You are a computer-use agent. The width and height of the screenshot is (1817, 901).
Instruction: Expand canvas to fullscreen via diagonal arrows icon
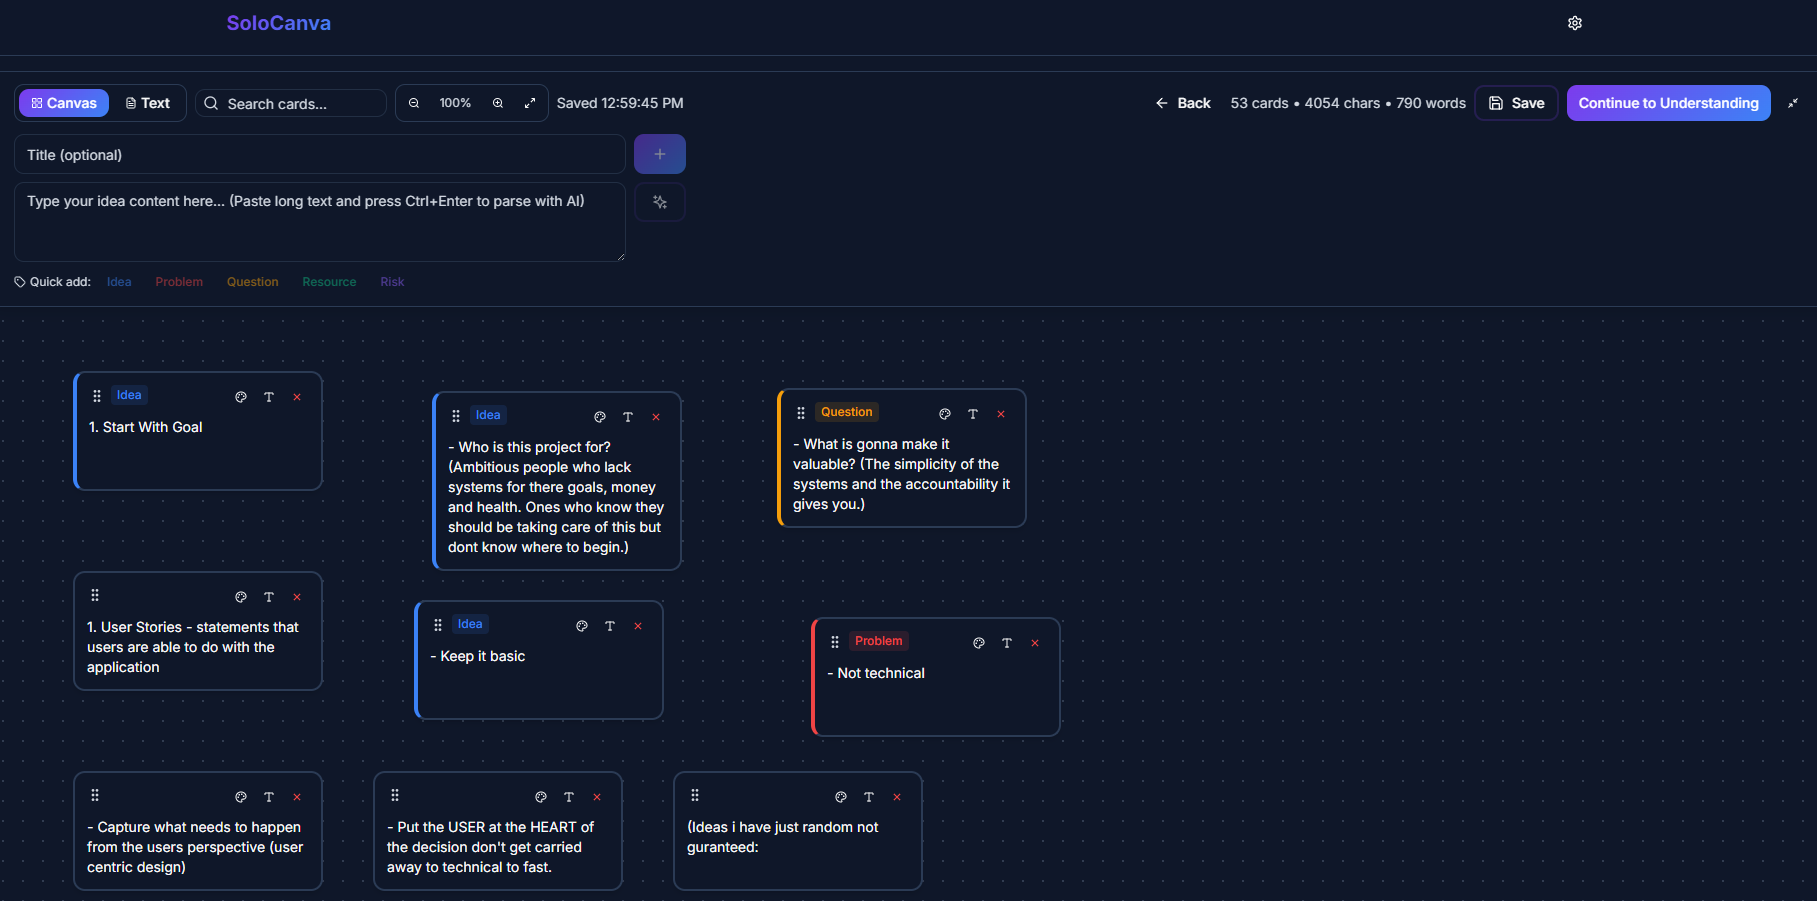[x=529, y=102]
